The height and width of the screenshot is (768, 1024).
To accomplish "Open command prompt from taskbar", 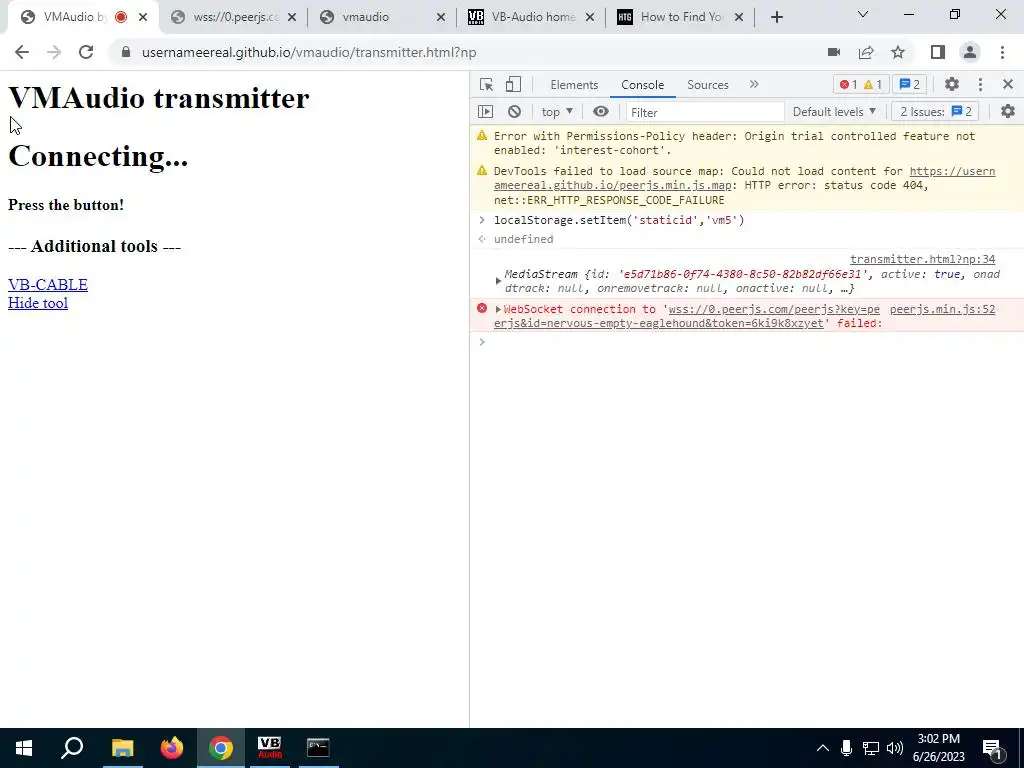I will coord(318,748).
